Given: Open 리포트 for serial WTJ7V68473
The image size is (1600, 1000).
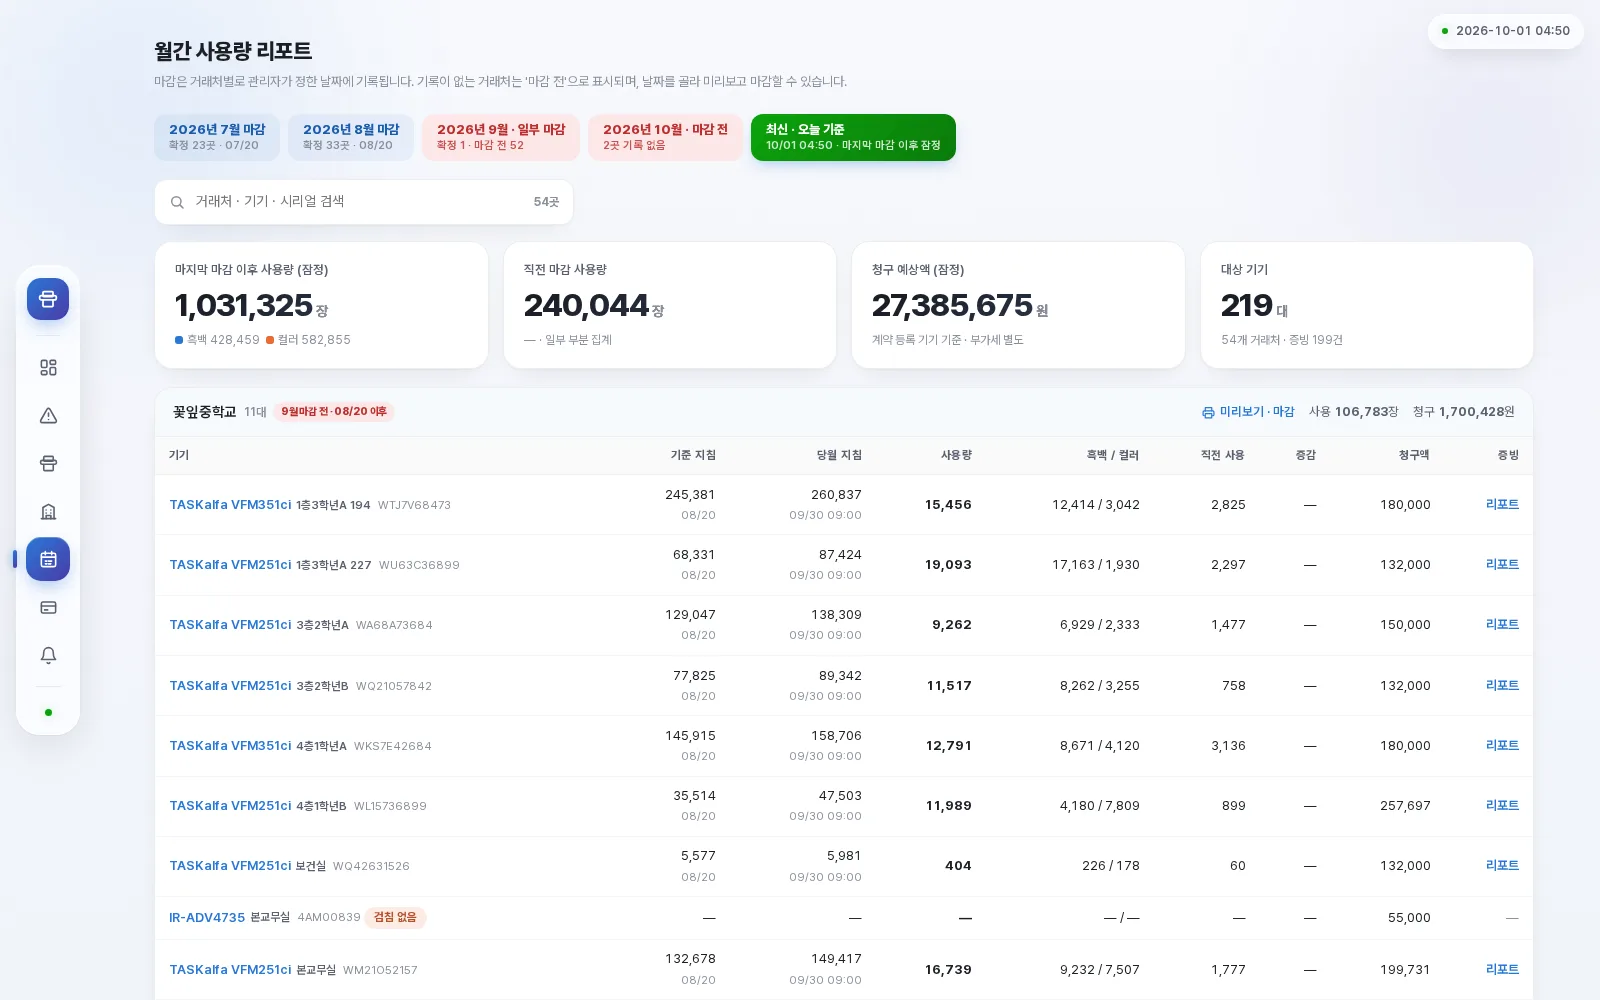Looking at the screenshot, I should [x=1502, y=505].
